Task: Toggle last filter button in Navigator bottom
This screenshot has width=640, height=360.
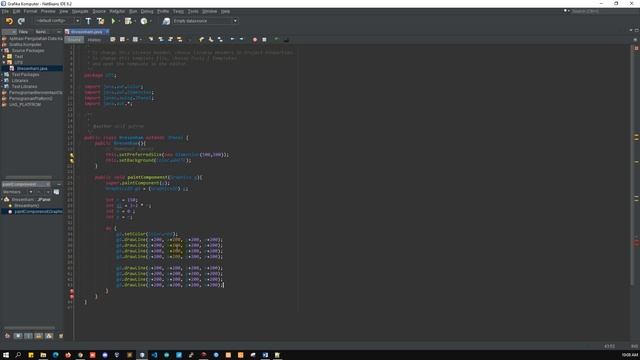Action: point(61,336)
